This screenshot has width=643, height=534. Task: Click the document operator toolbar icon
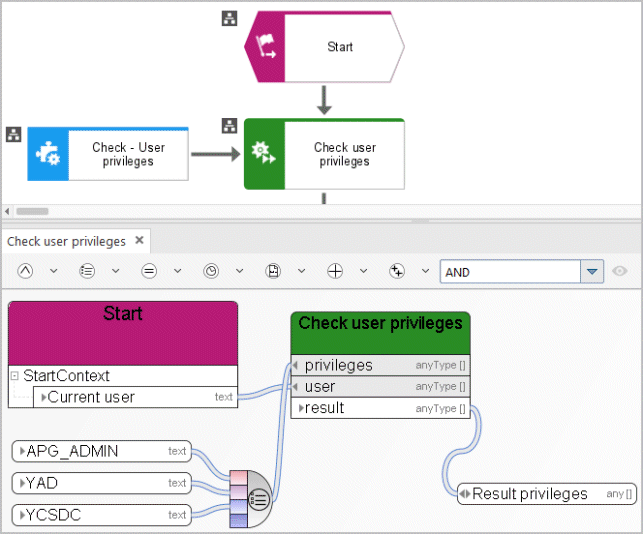coord(273,271)
